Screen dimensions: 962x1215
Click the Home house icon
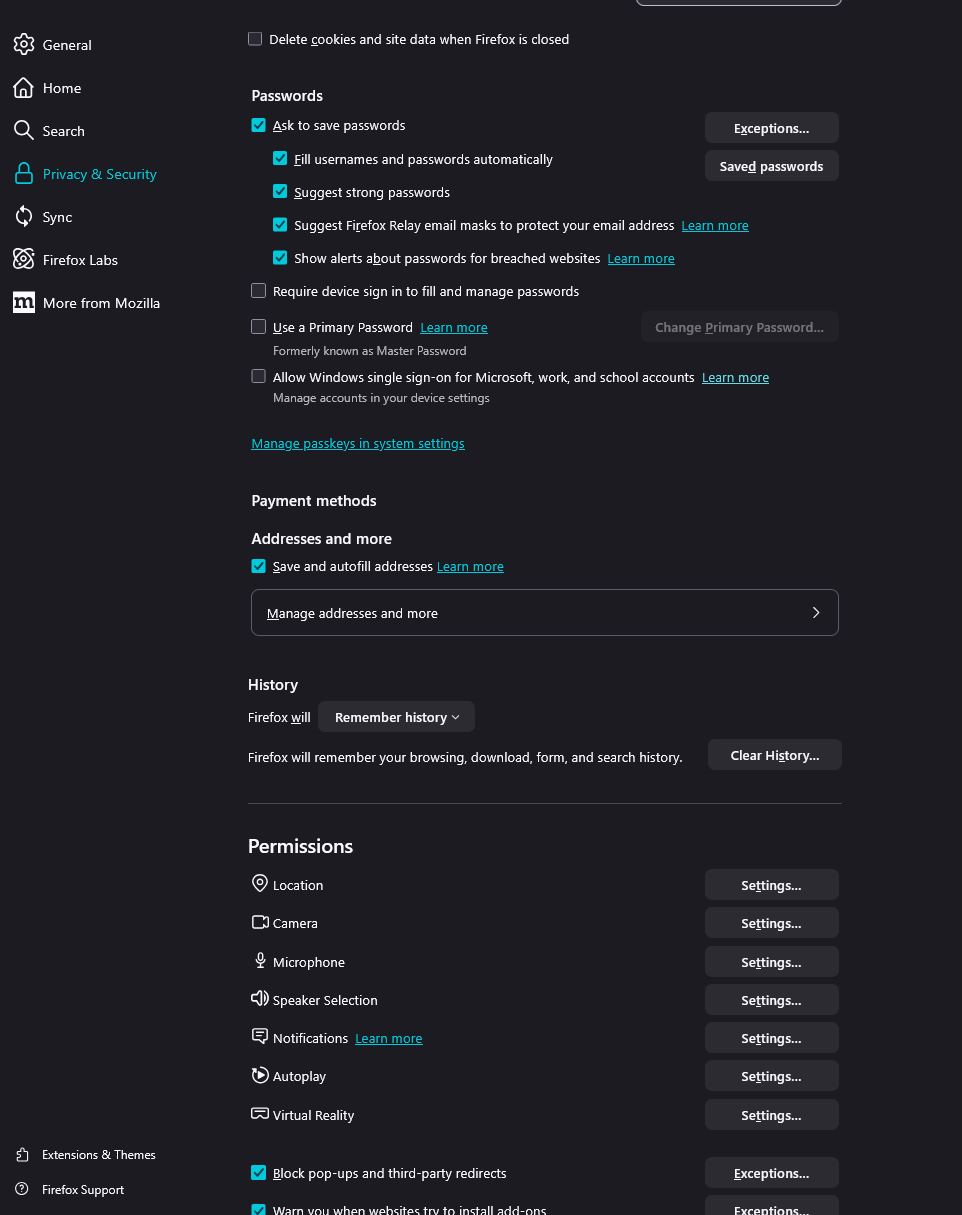24,88
